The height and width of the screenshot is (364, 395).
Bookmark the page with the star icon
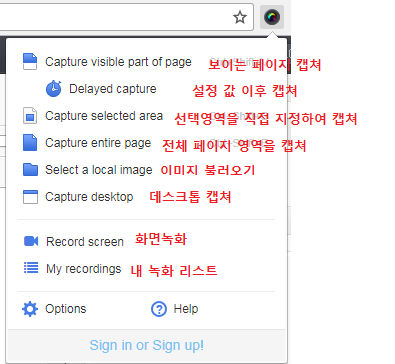(x=240, y=17)
